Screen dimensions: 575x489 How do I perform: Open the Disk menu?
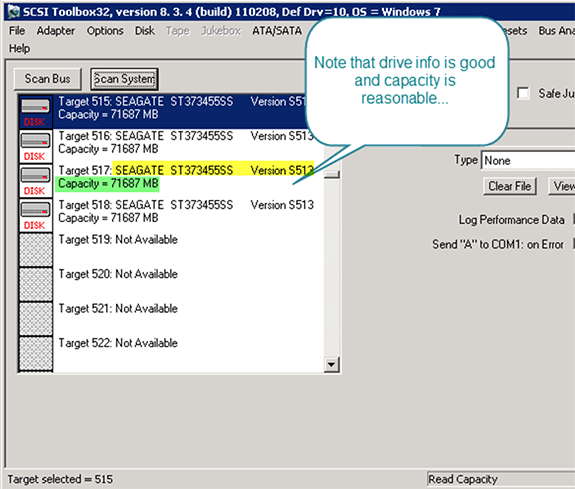[144, 31]
